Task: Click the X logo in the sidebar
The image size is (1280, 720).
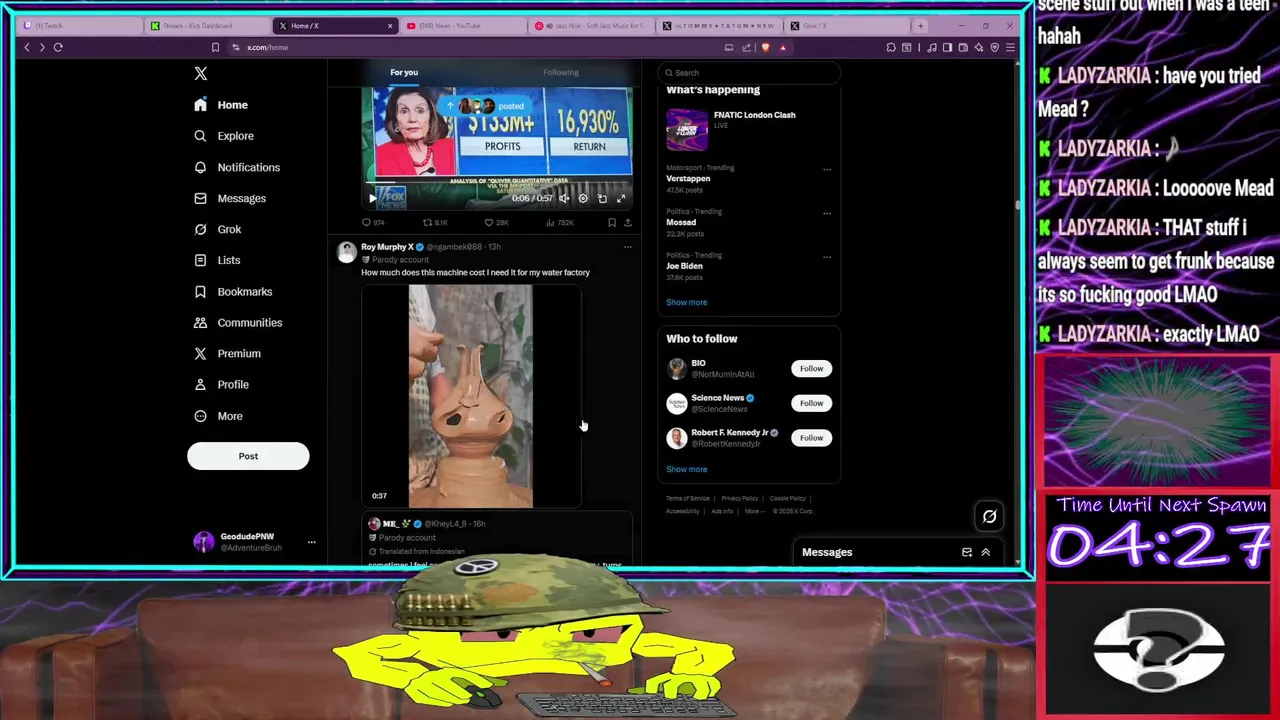Action: (x=201, y=73)
